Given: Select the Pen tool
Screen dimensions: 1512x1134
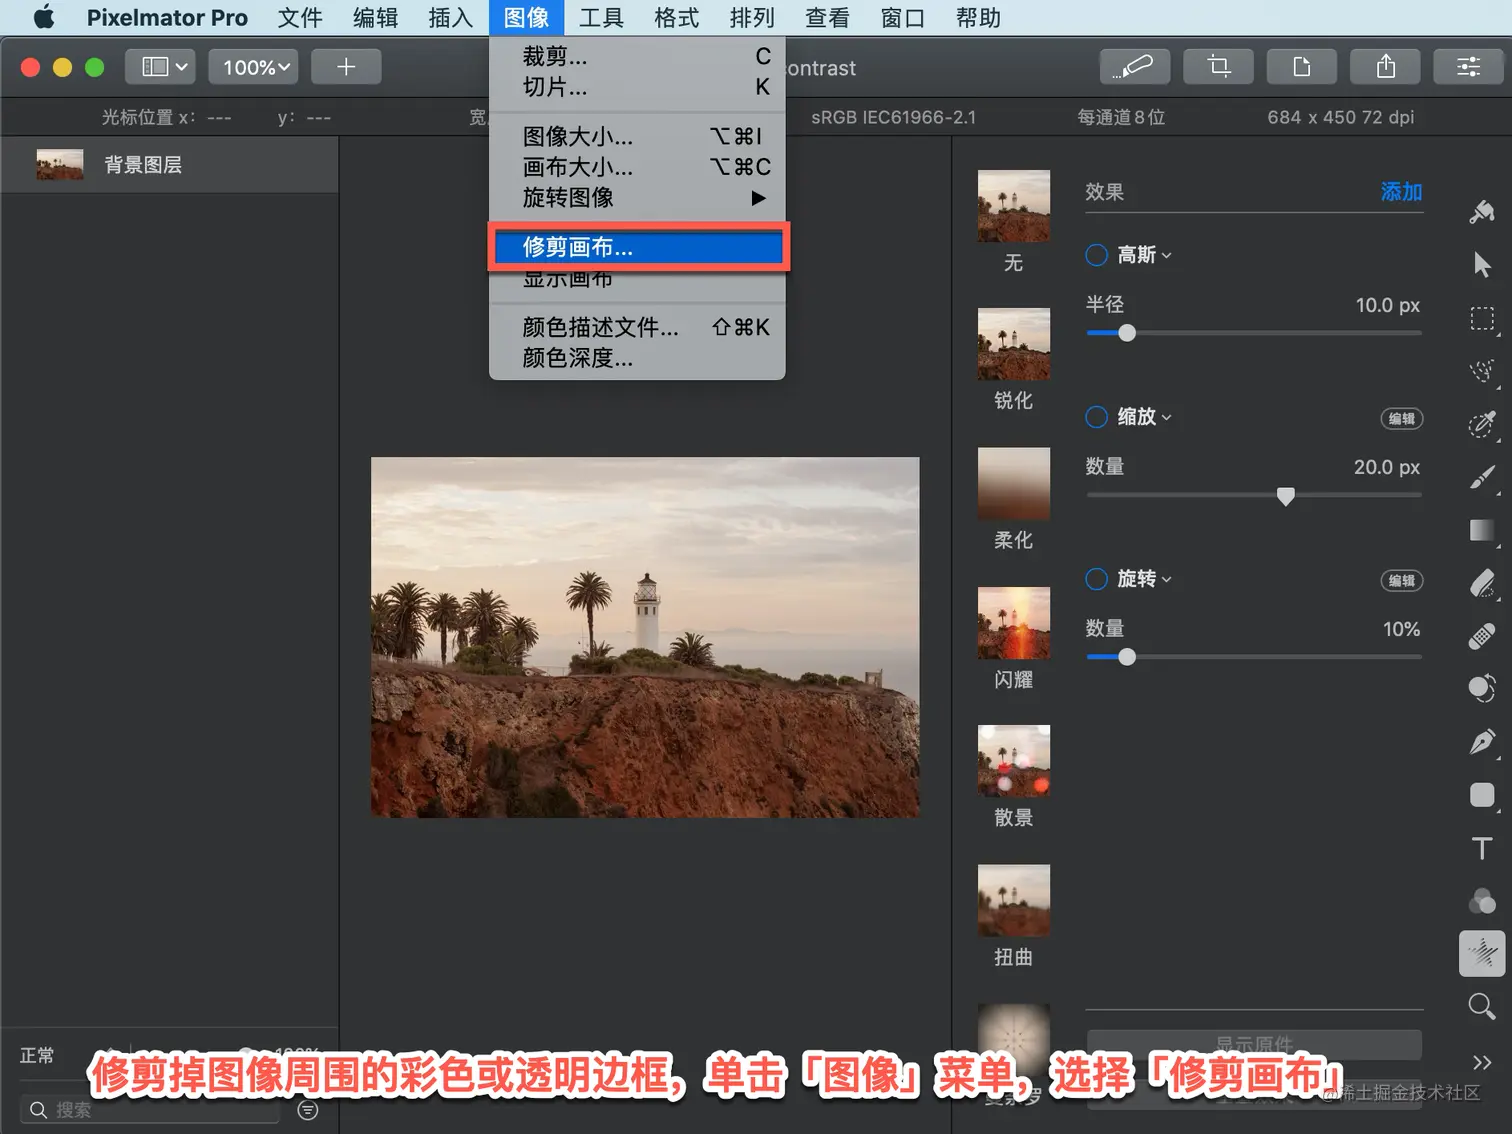Looking at the screenshot, I should [1482, 742].
